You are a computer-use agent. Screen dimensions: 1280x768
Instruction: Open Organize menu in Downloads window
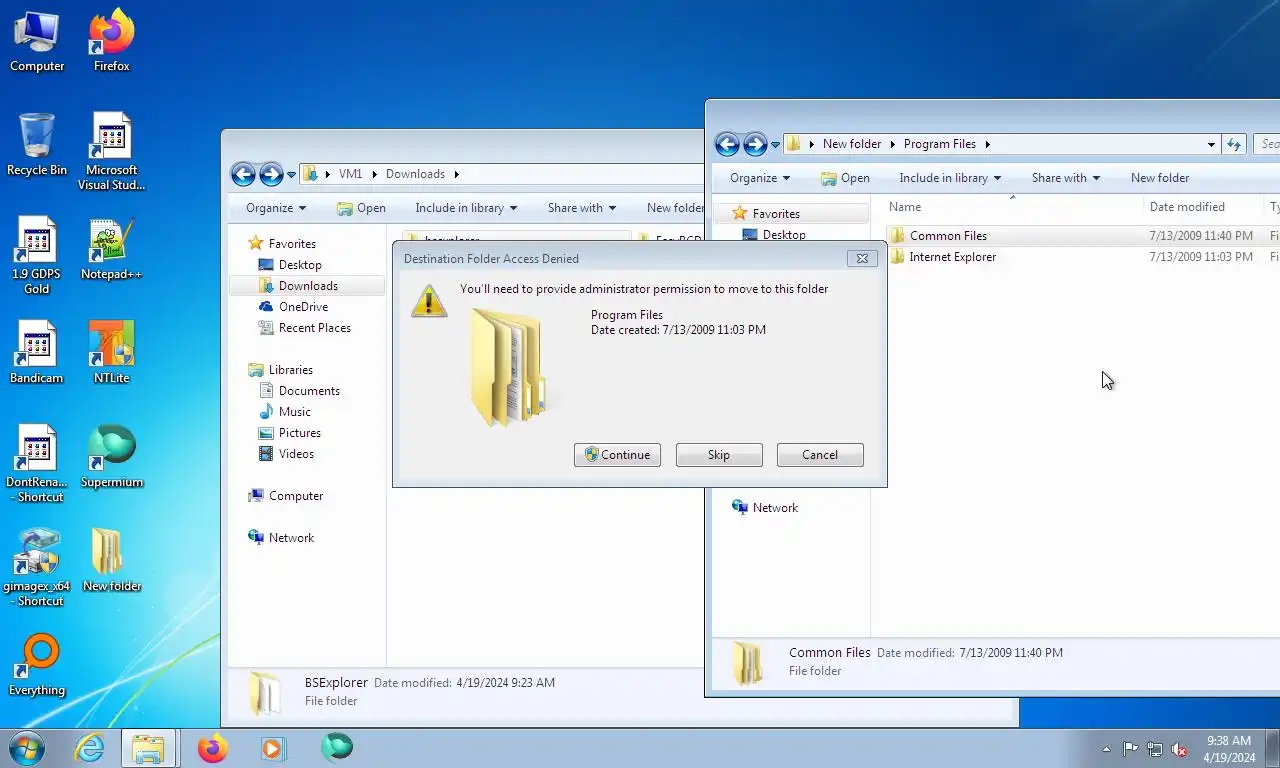click(276, 208)
